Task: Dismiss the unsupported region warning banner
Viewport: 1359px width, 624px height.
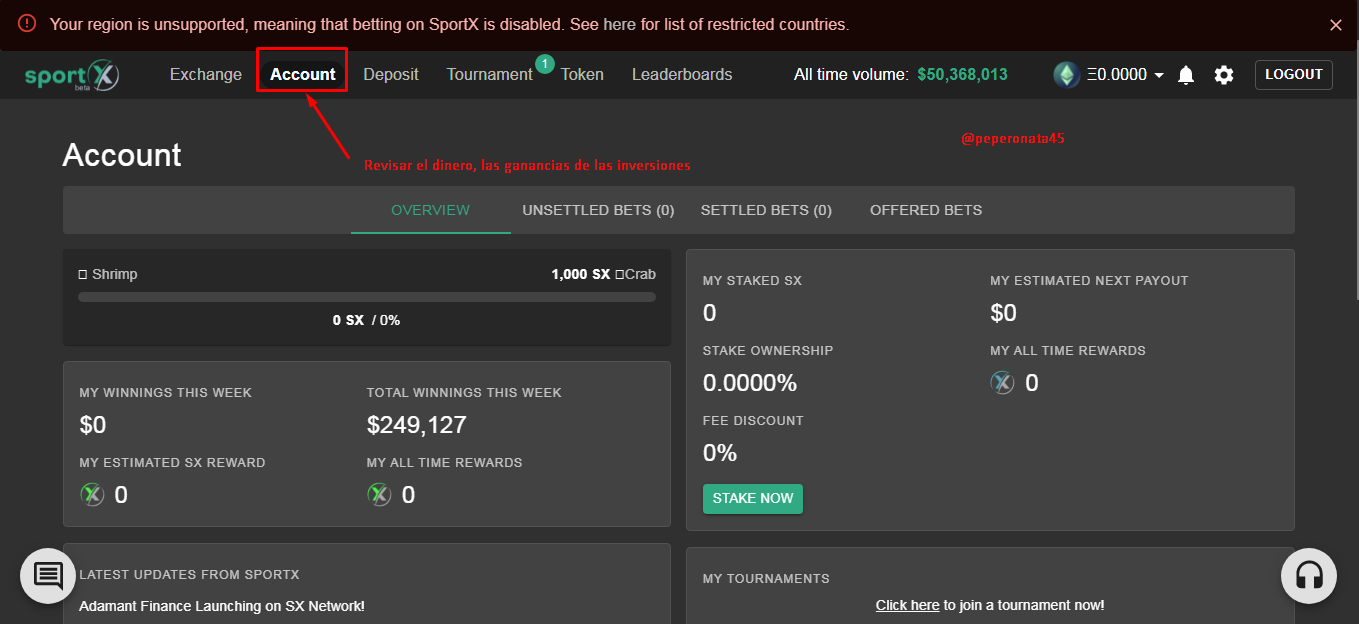Action: [x=1336, y=25]
